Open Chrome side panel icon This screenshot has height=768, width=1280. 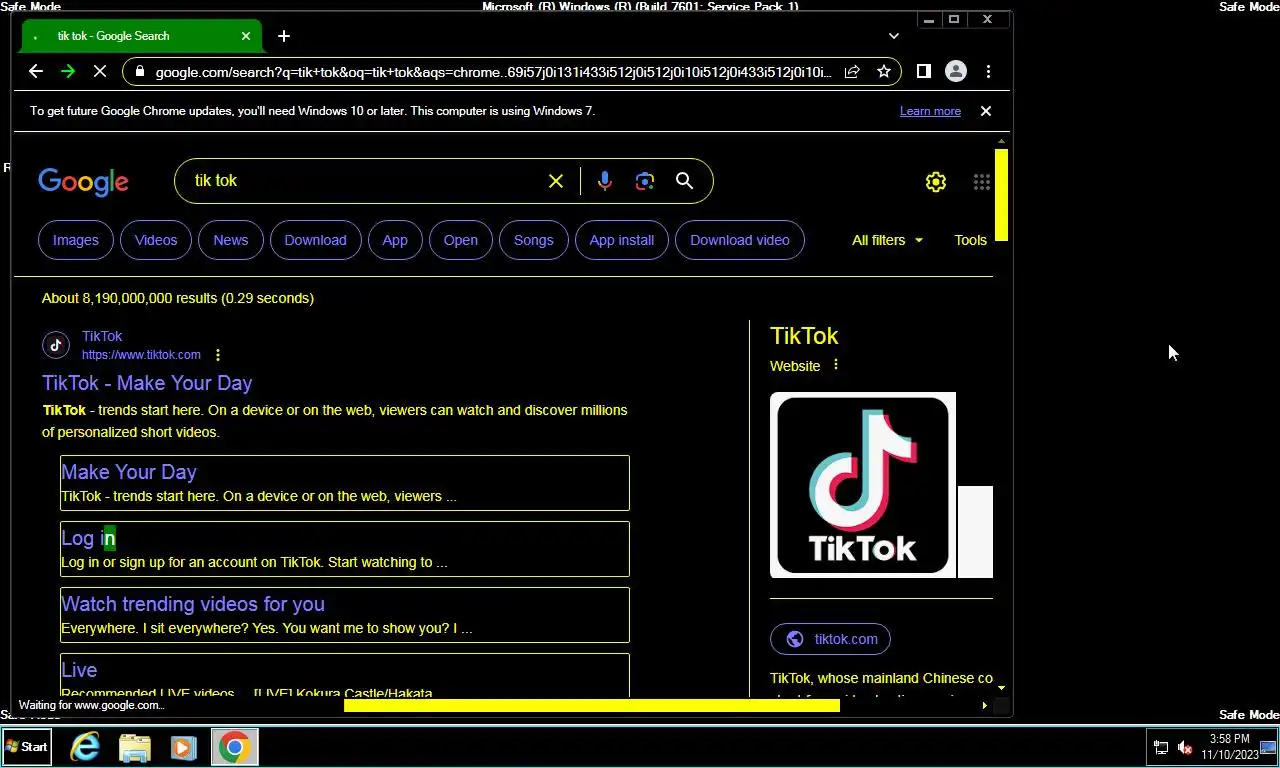tap(924, 71)
